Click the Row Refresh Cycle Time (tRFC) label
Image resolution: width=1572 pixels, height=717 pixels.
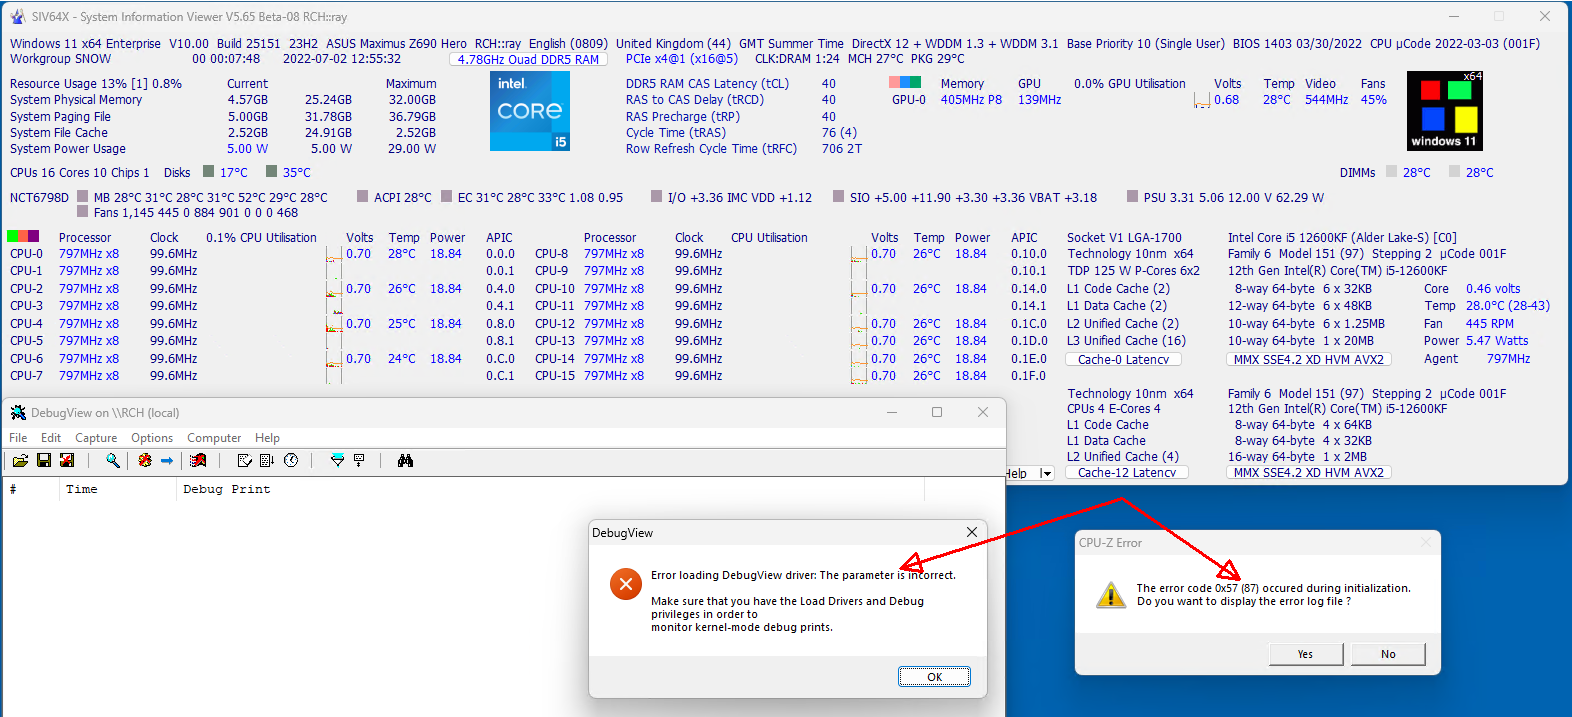[x=712, y=149]
